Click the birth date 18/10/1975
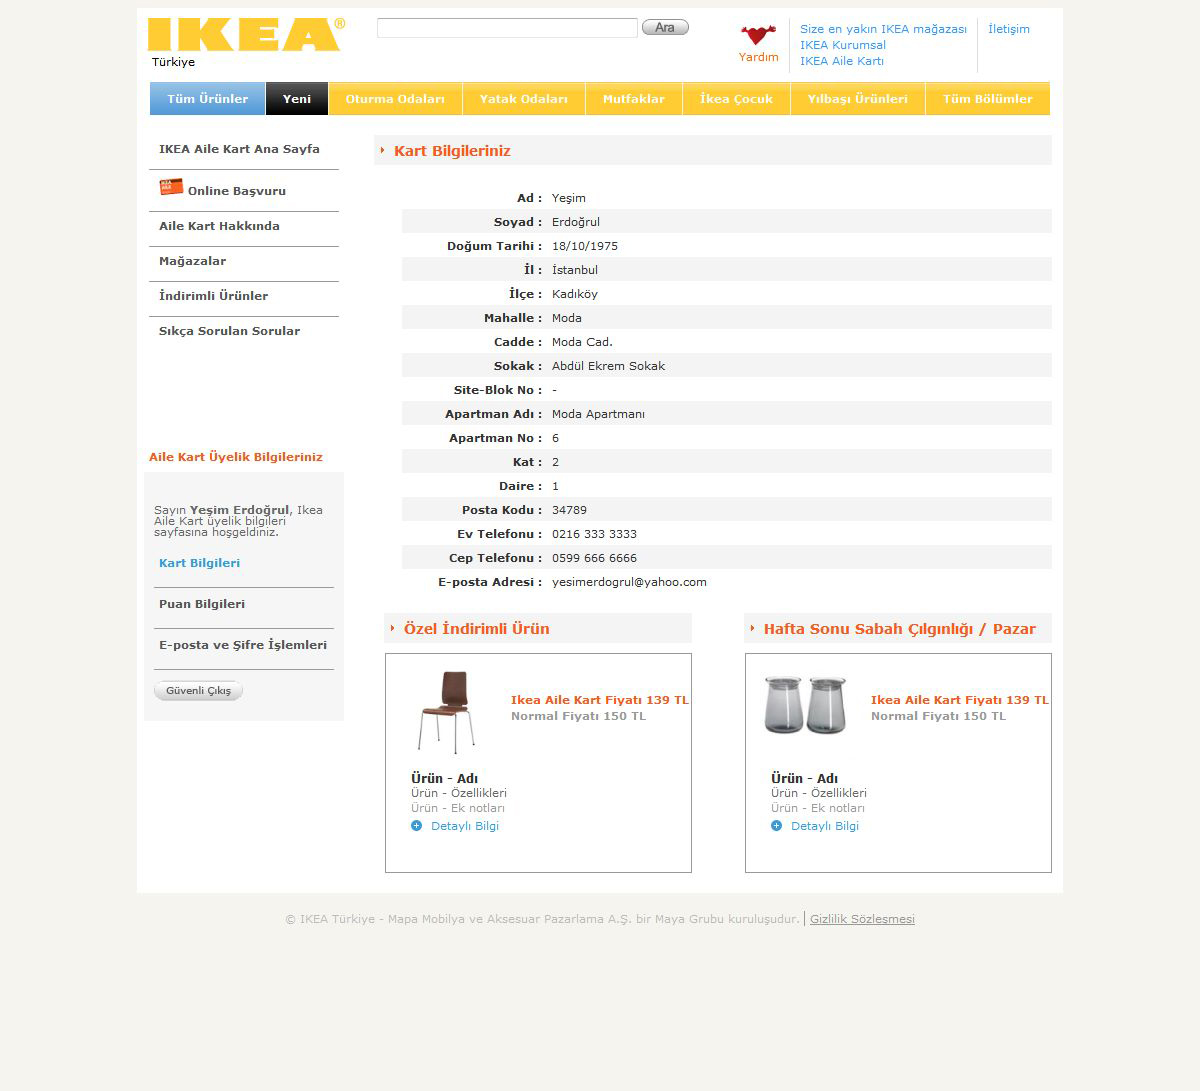Screen dimensions: 1200x1091 coord(585,246)
